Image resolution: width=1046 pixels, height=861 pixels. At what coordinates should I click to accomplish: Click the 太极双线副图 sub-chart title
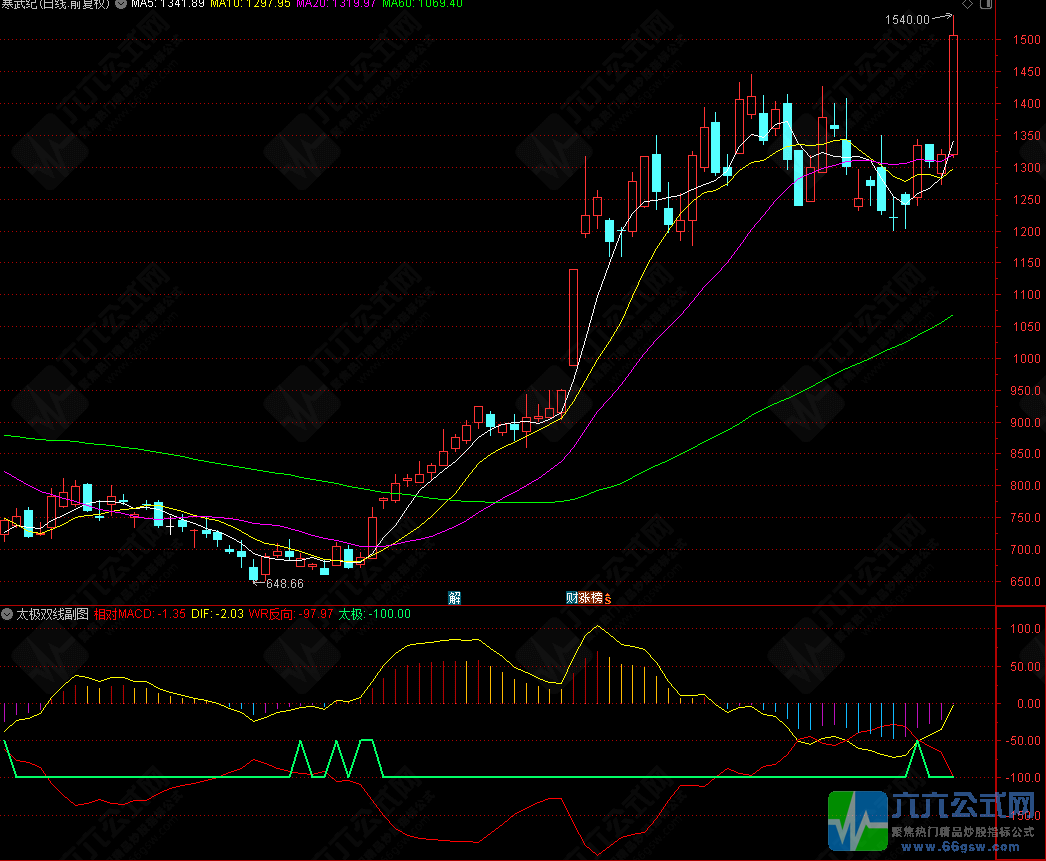tap(52, 614)
